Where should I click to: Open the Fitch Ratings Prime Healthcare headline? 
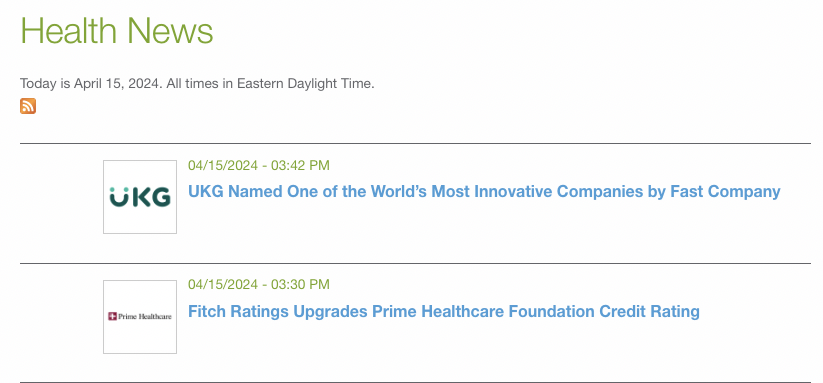pos(444,311)
